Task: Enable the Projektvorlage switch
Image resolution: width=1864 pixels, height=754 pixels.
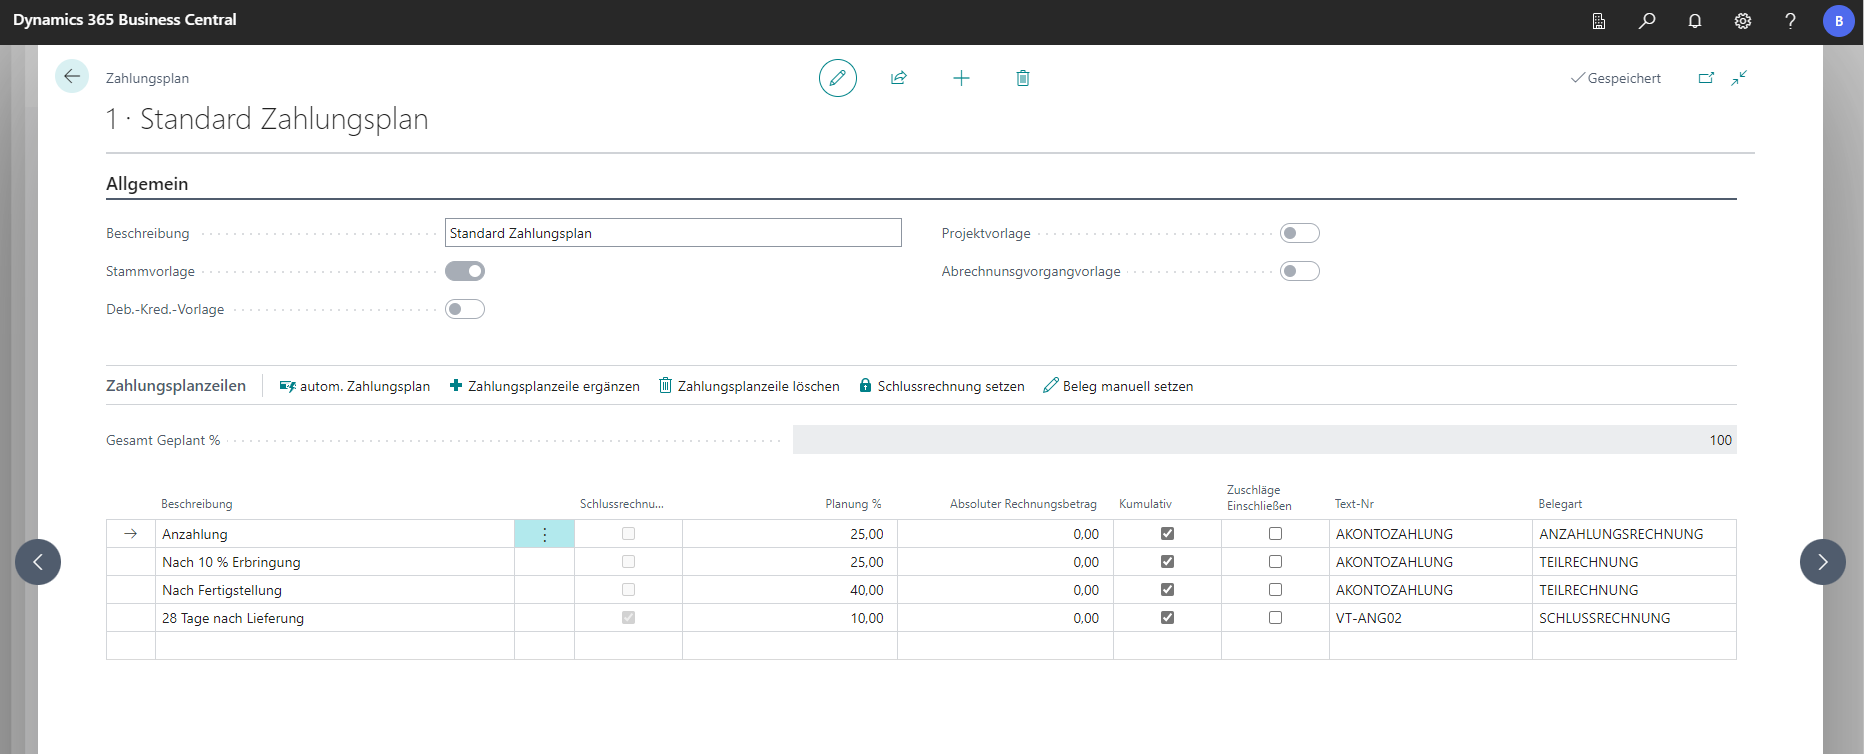Action: tap(1299, 233)
